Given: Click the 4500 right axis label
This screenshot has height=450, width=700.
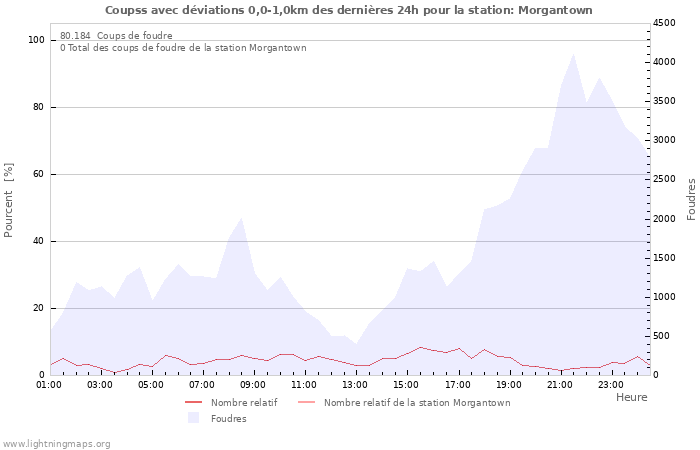Looking at the screenshot, I should click(x=664, y=23).
